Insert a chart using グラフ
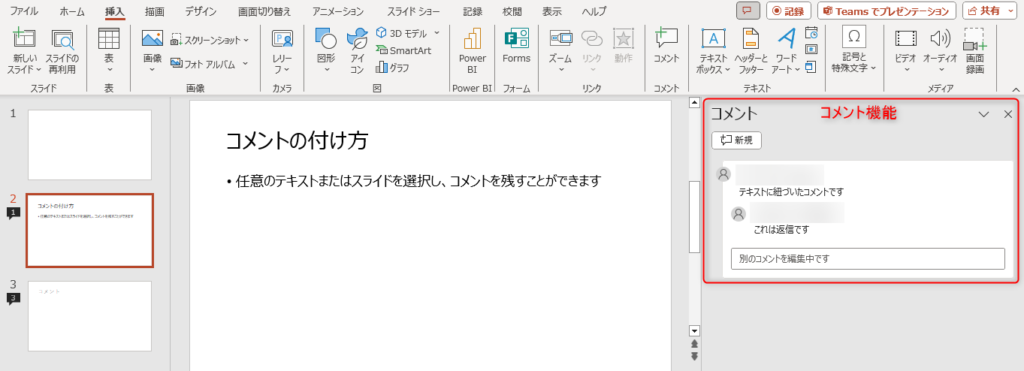 [392, 67]
